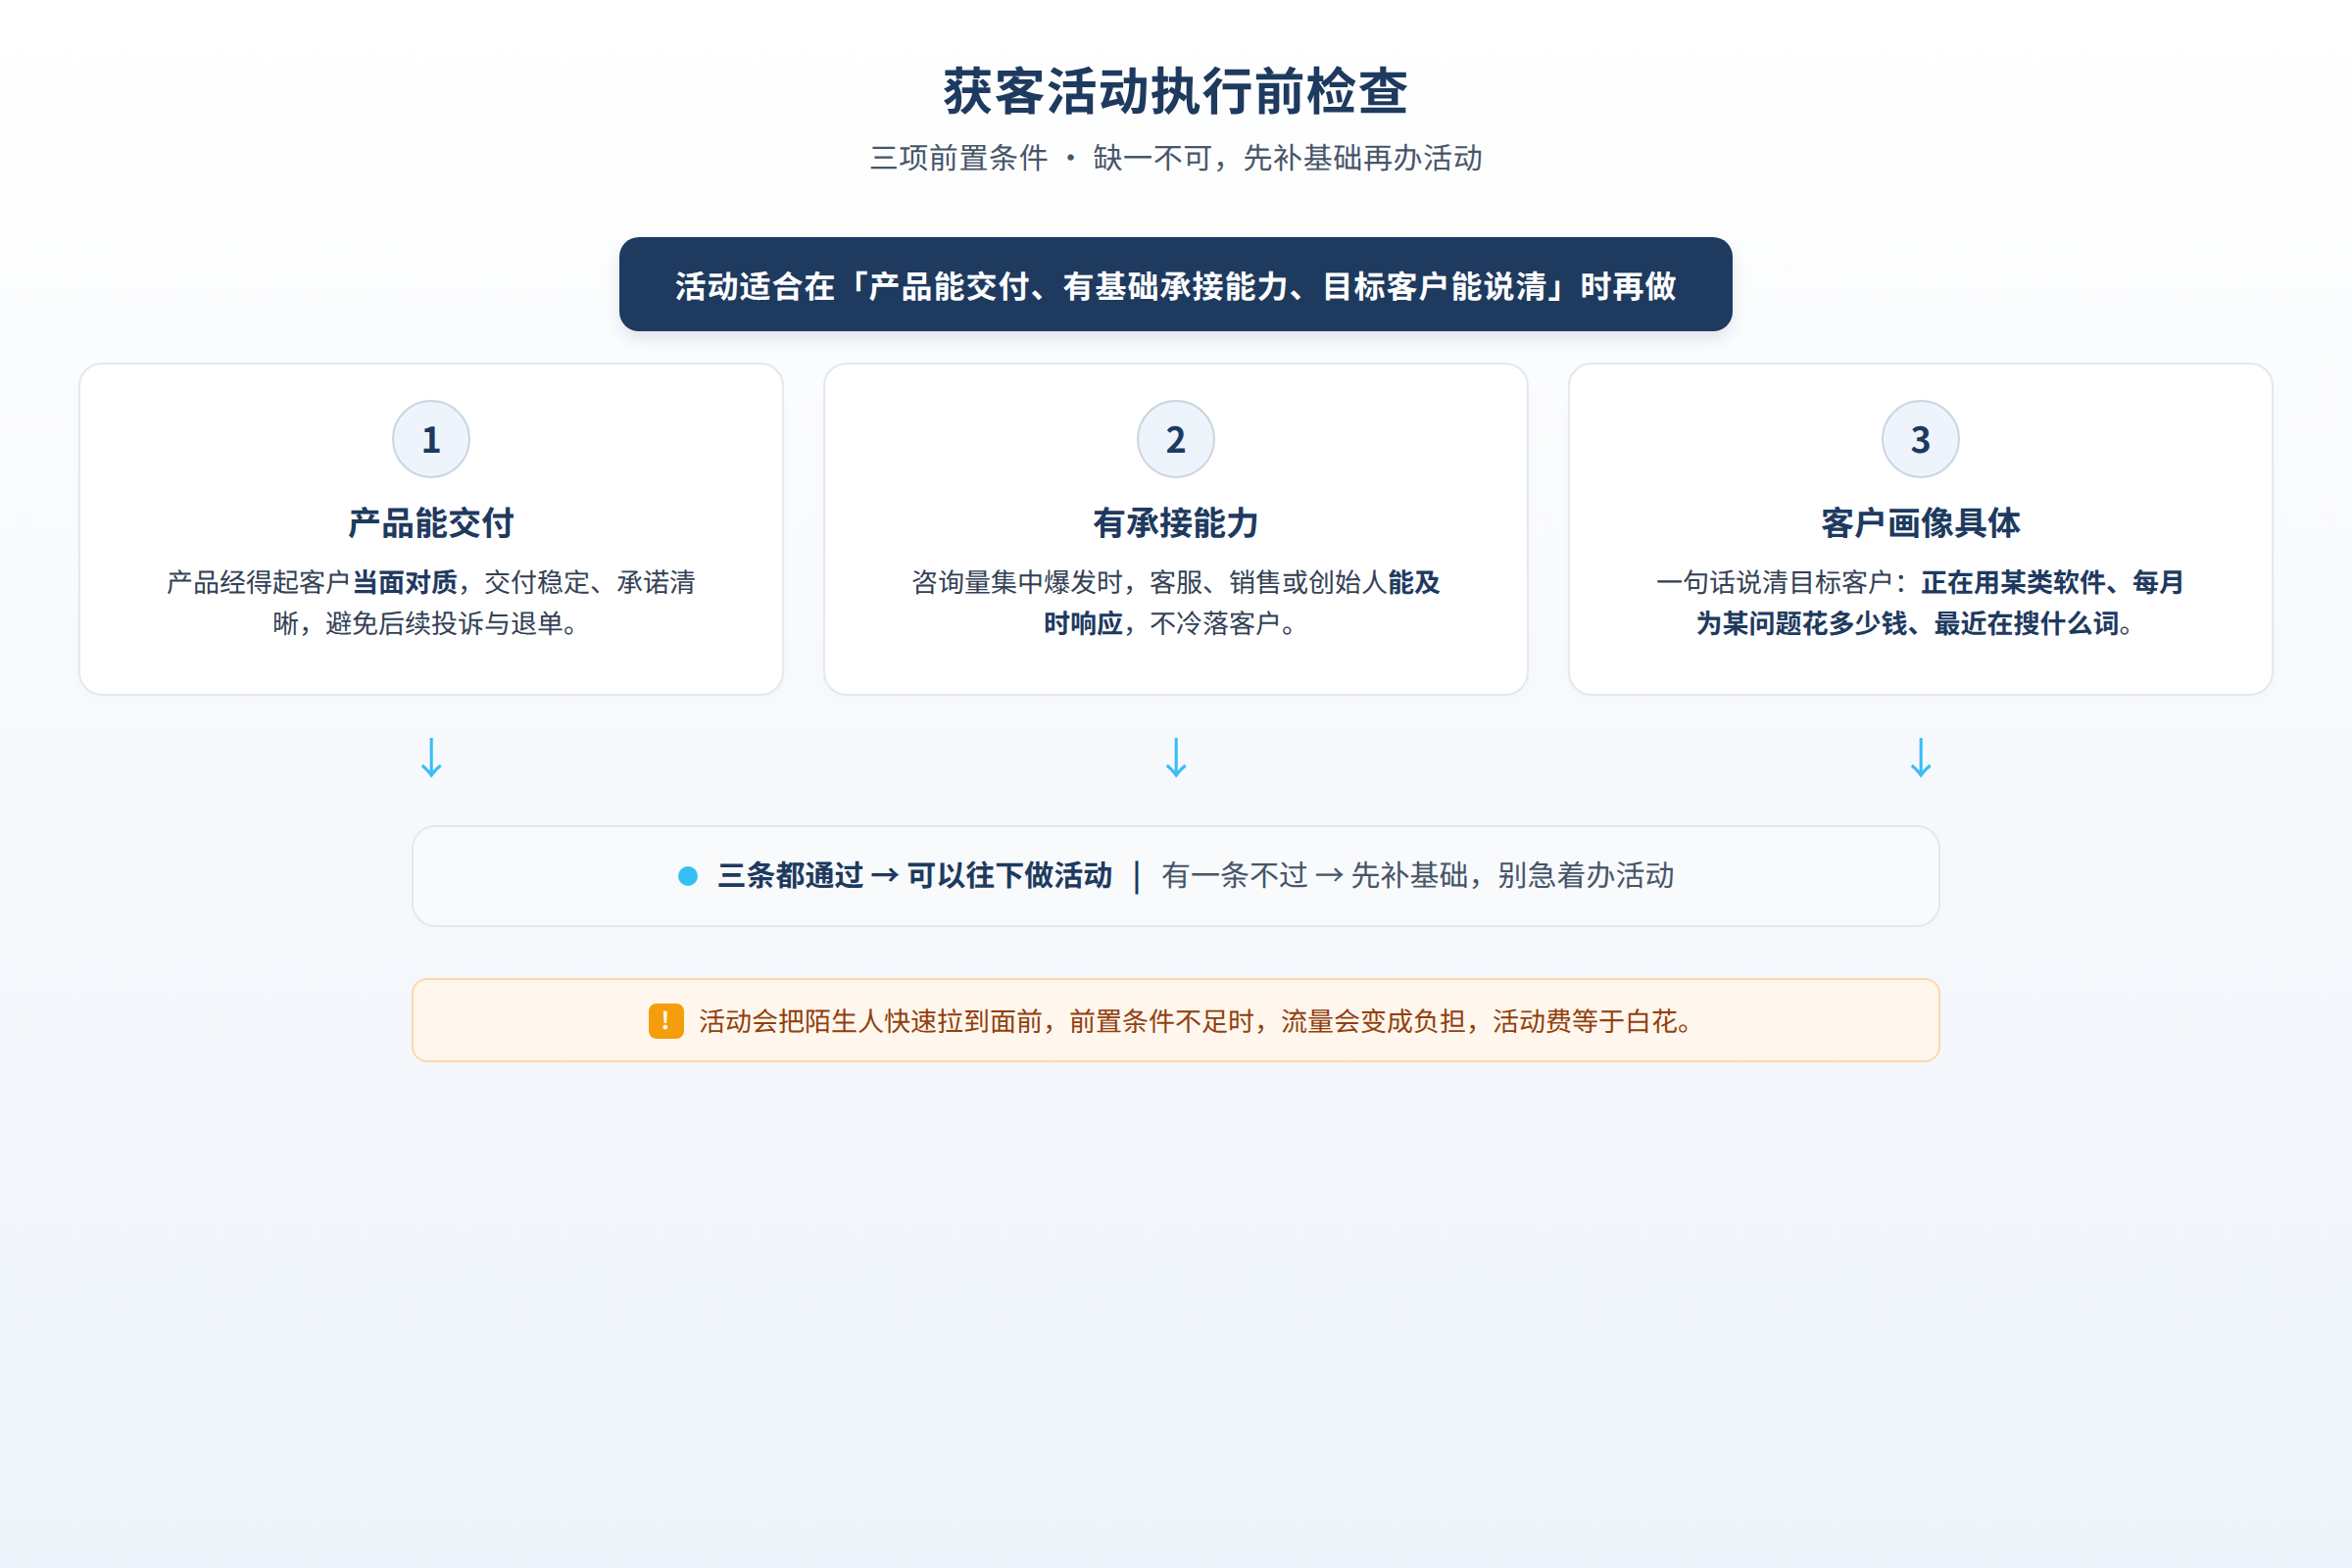Click the number 1 circle badge
2352x1568 pixels.
coord(431,439)
